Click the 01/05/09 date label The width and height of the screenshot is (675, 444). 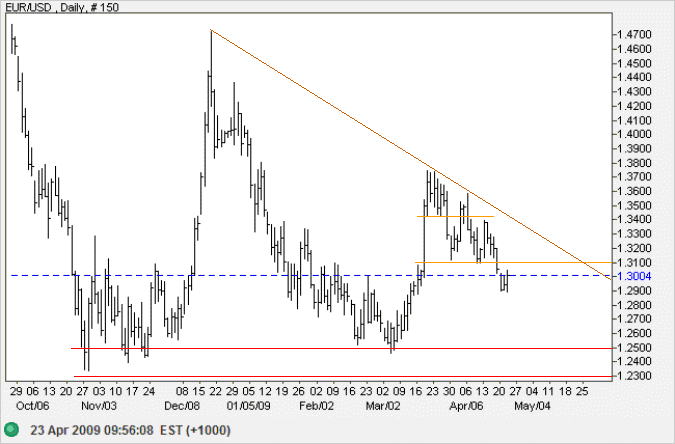coord(248,406)
